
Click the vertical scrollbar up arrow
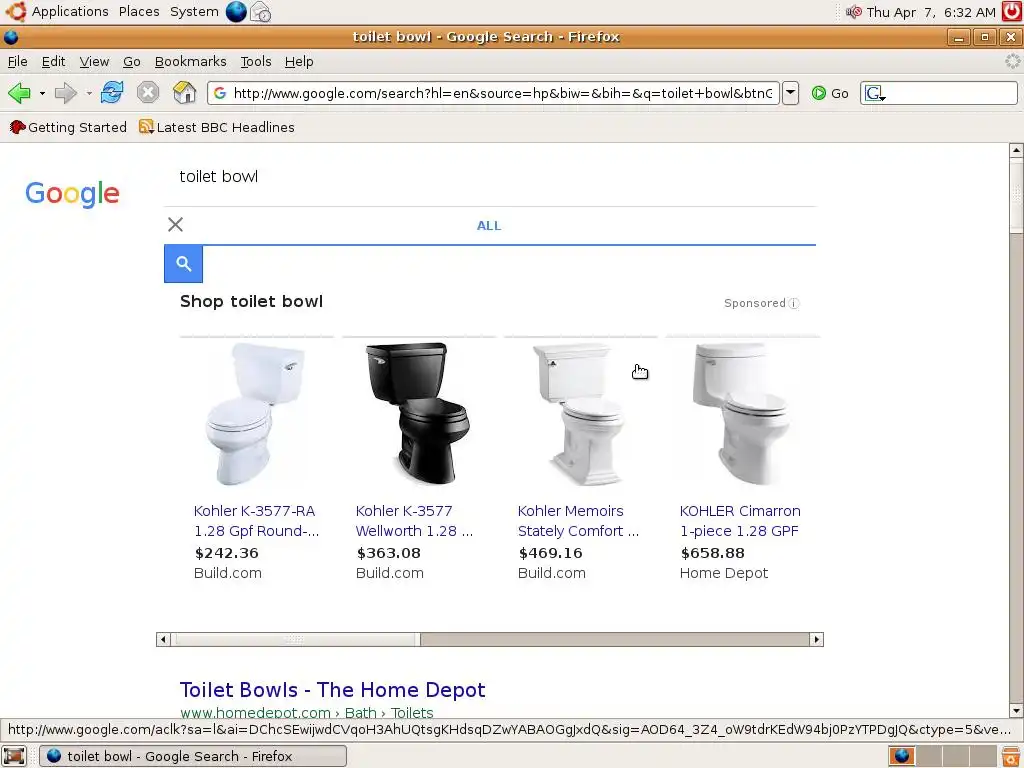click(x=1016, y=150)
